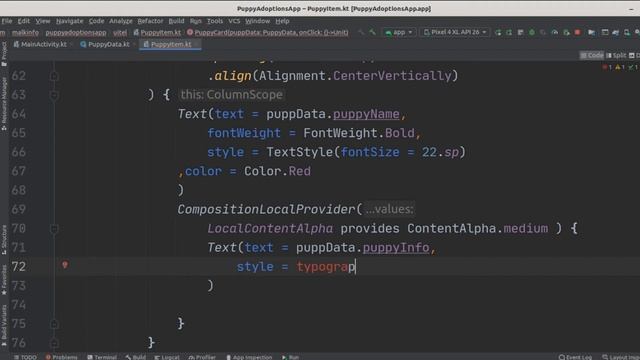
Task: Open the TODO tool window
Action: (25, 357)
